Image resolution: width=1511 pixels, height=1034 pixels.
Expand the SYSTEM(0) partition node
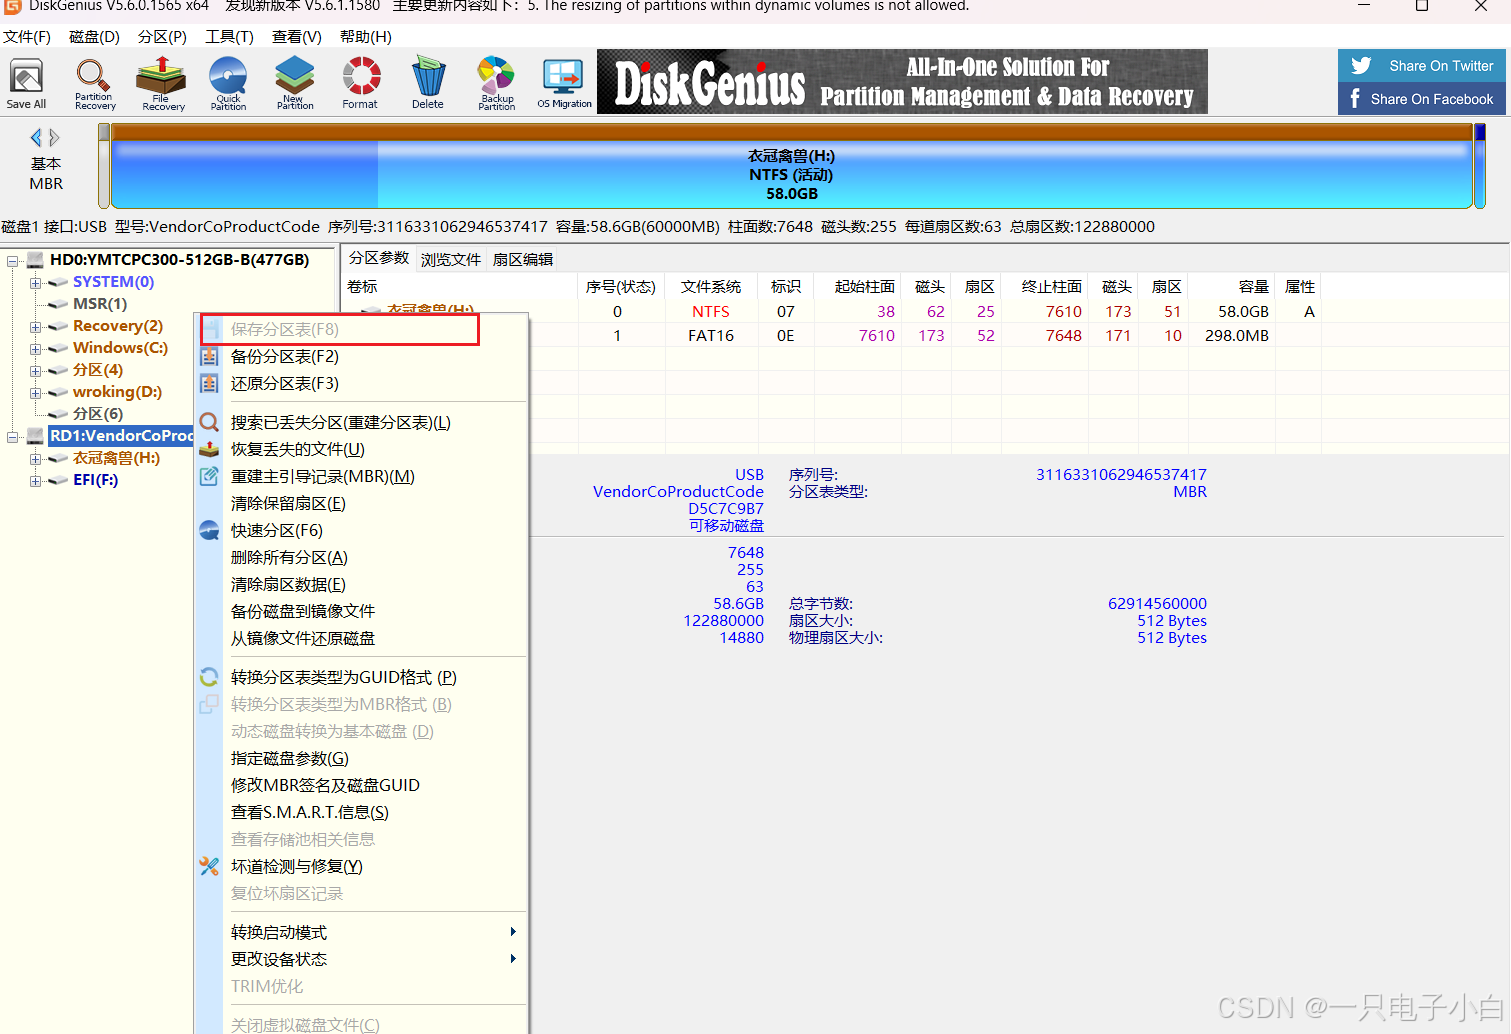[x=36, y=283]
